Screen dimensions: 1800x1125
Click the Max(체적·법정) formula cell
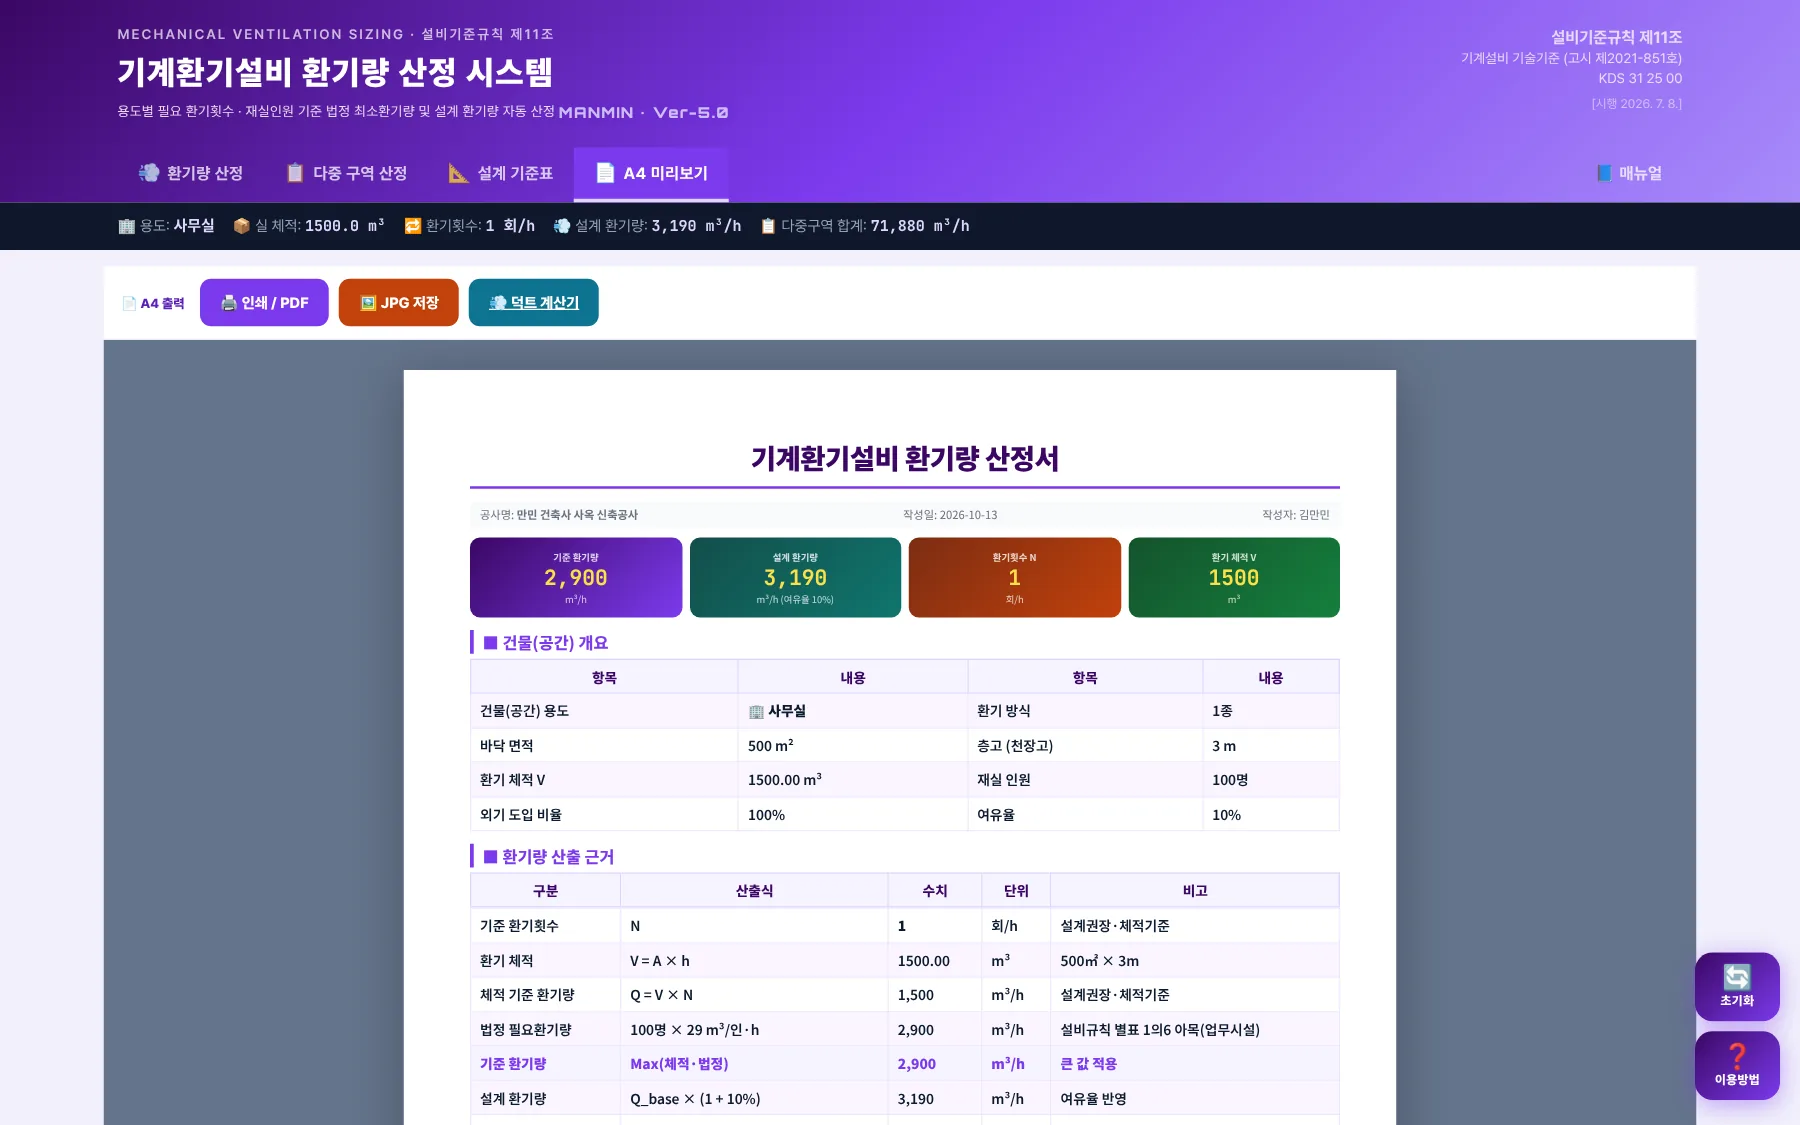pos(754,1064)
